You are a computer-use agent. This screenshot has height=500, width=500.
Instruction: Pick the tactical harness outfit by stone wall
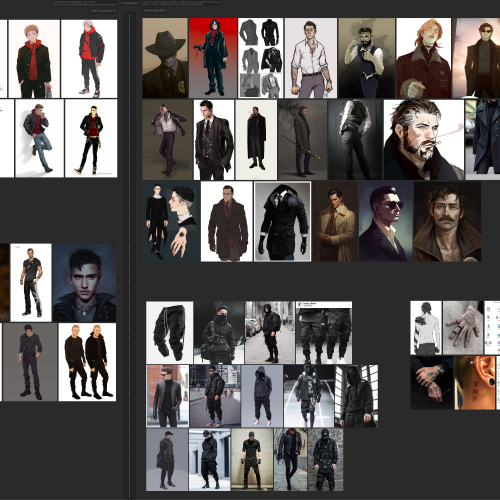(x=326, y=459)
